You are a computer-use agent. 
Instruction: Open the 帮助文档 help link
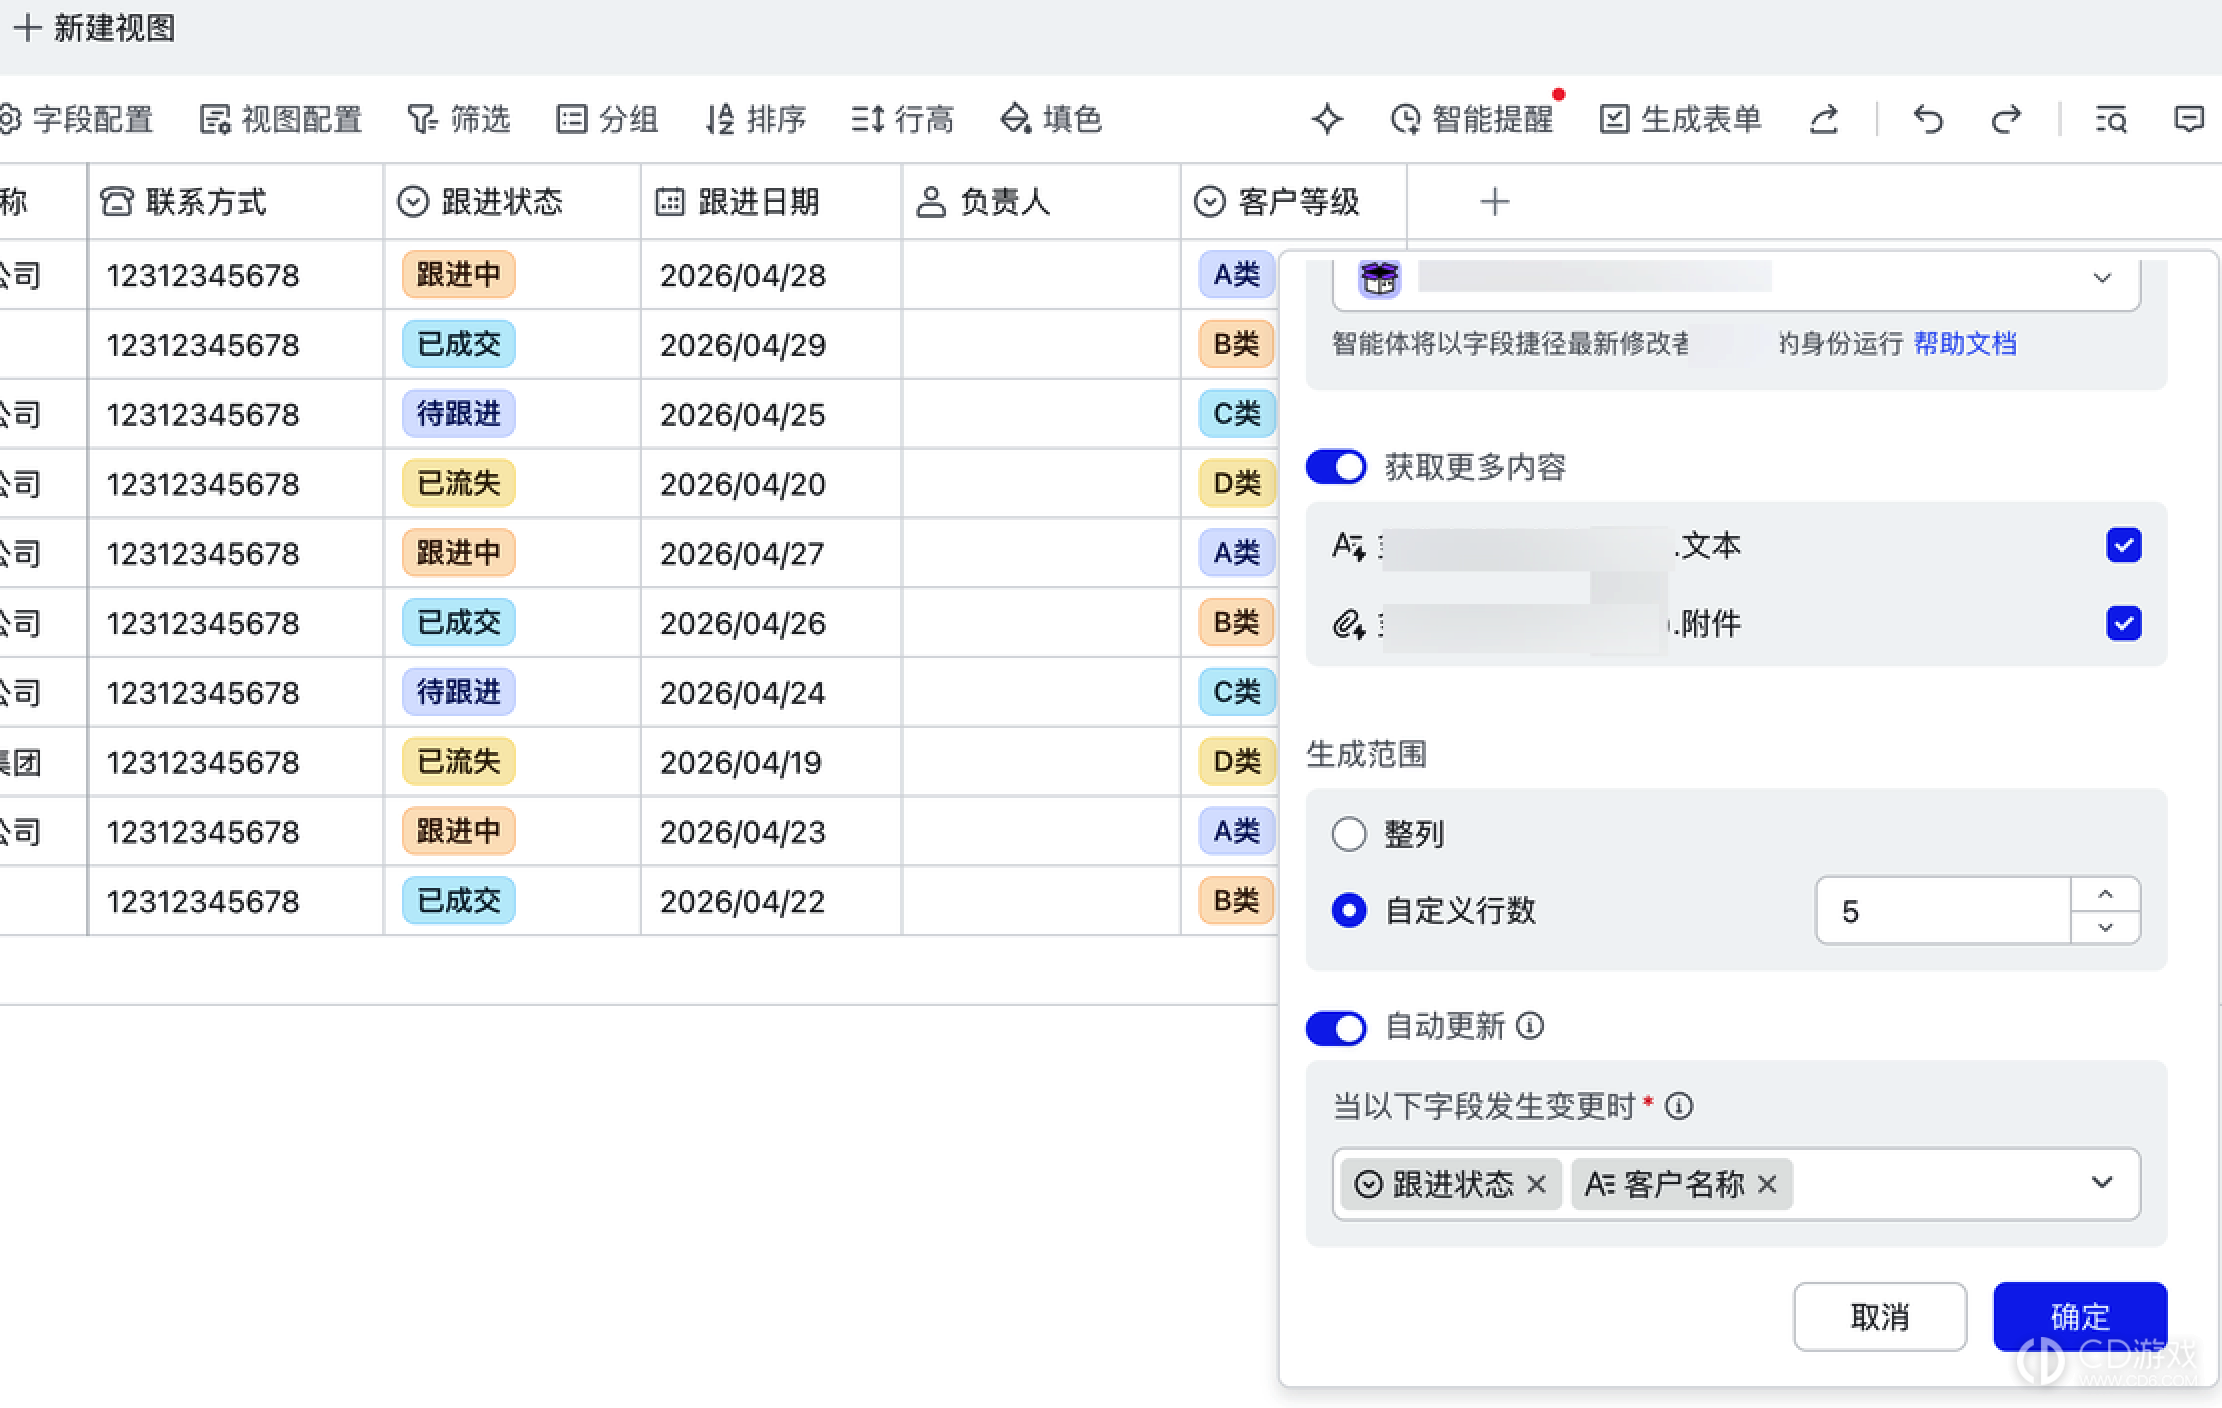(x=1964, y=344)
